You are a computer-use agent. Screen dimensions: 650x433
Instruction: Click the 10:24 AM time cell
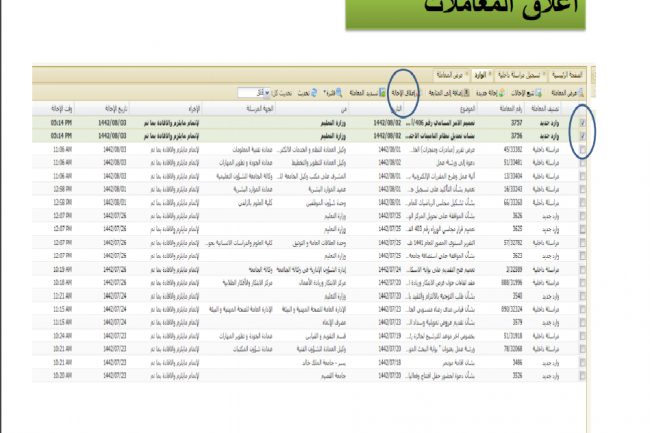point(63,336)
